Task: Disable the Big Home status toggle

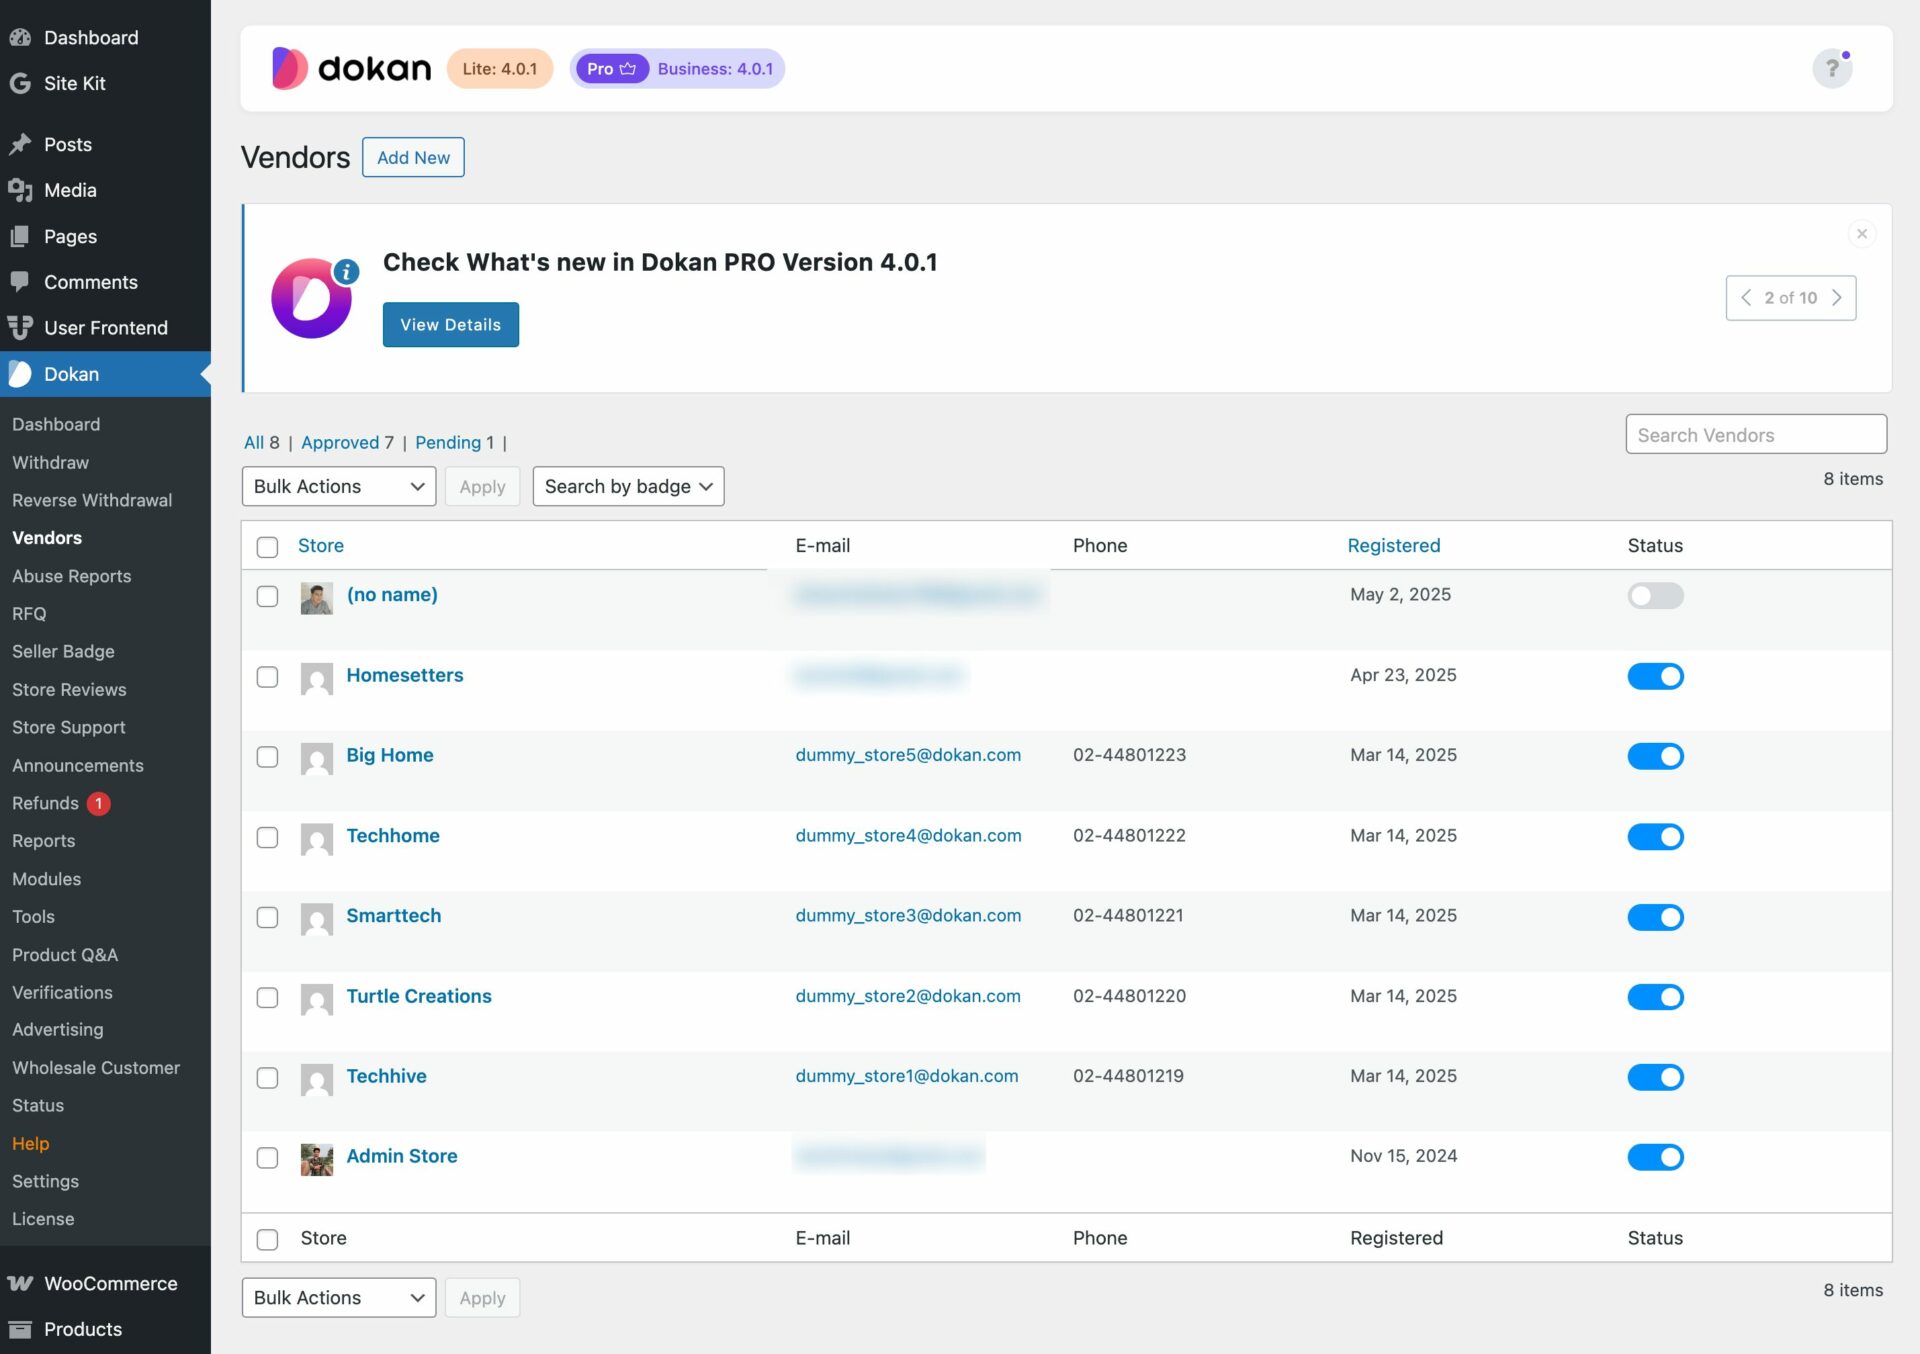Action: coord(1655,756)
